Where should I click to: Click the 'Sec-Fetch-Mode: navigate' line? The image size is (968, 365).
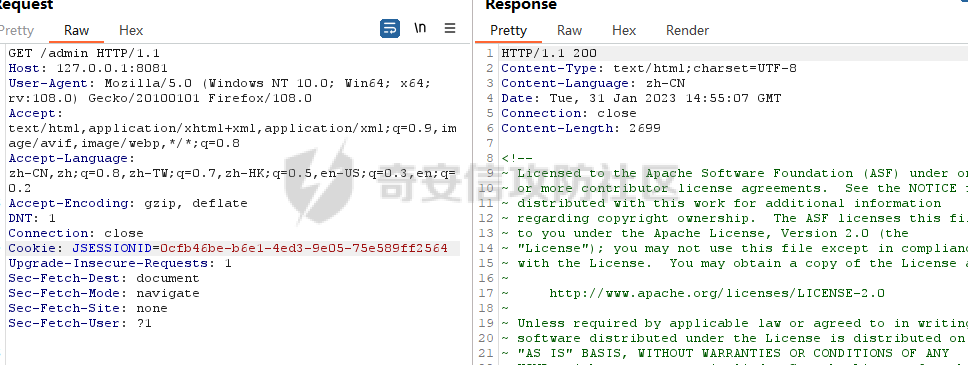[104, 293]
